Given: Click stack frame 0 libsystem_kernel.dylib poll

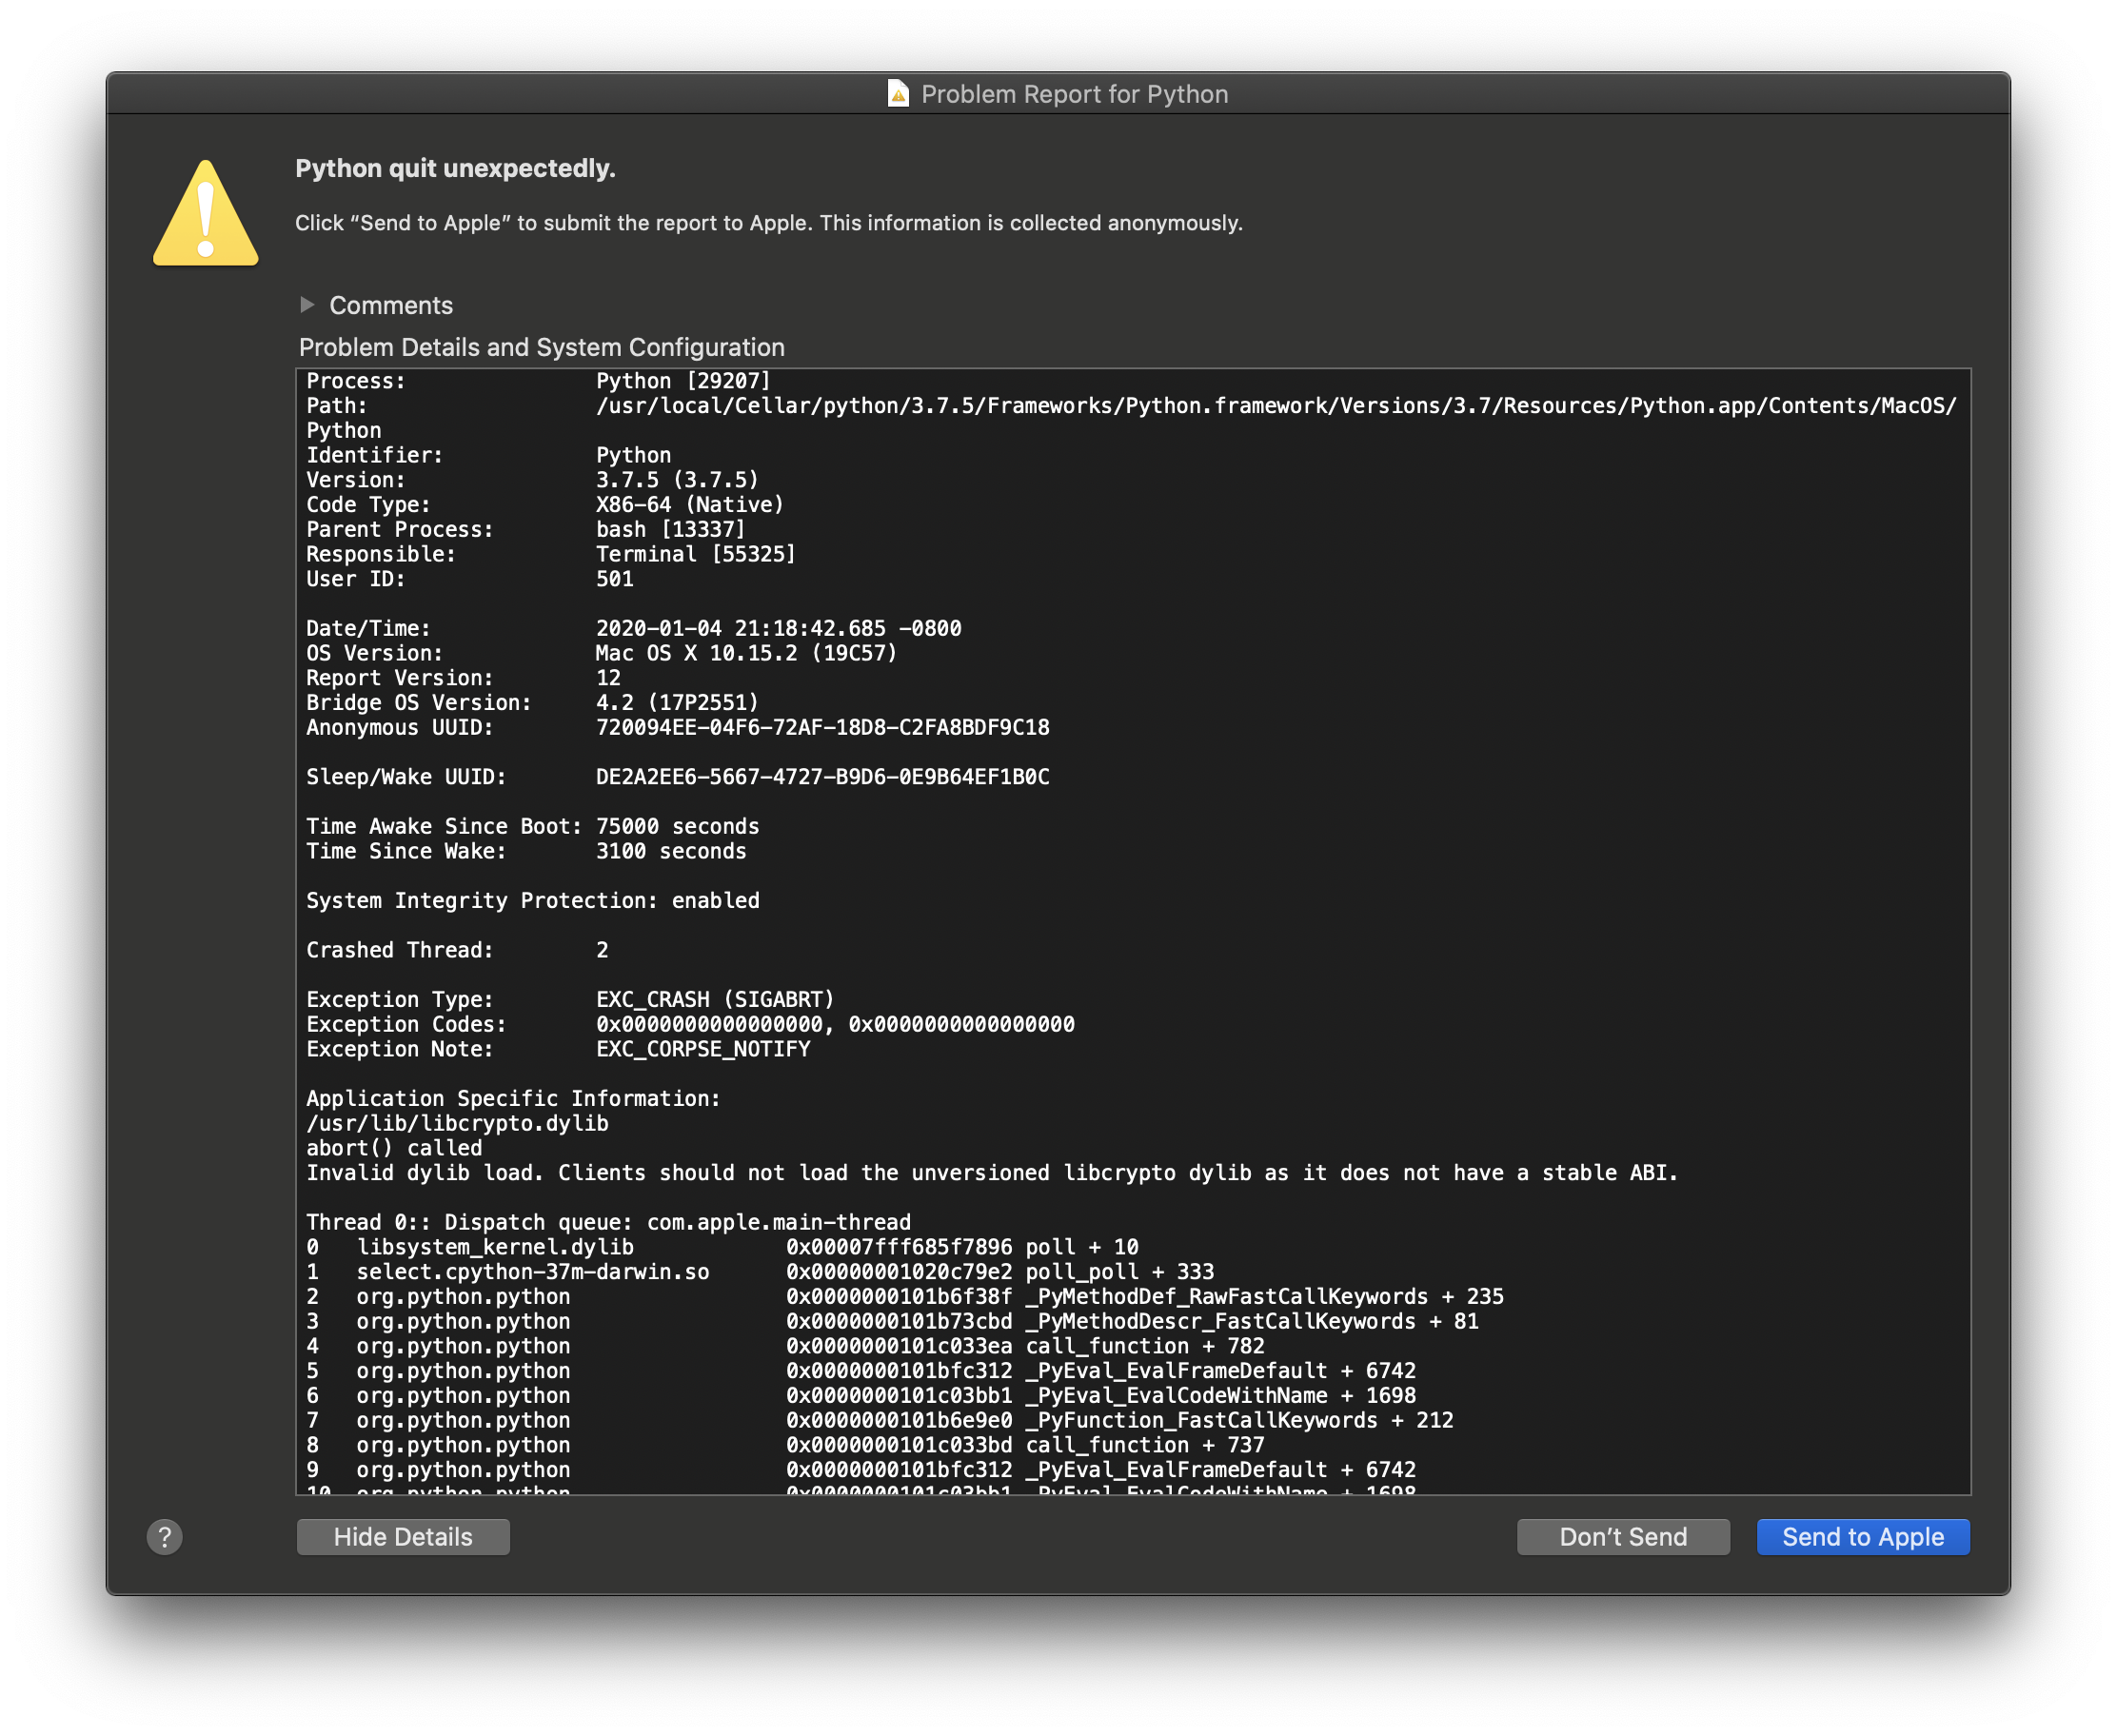Looking at the screenshot, I should (x=722, y=1247).
